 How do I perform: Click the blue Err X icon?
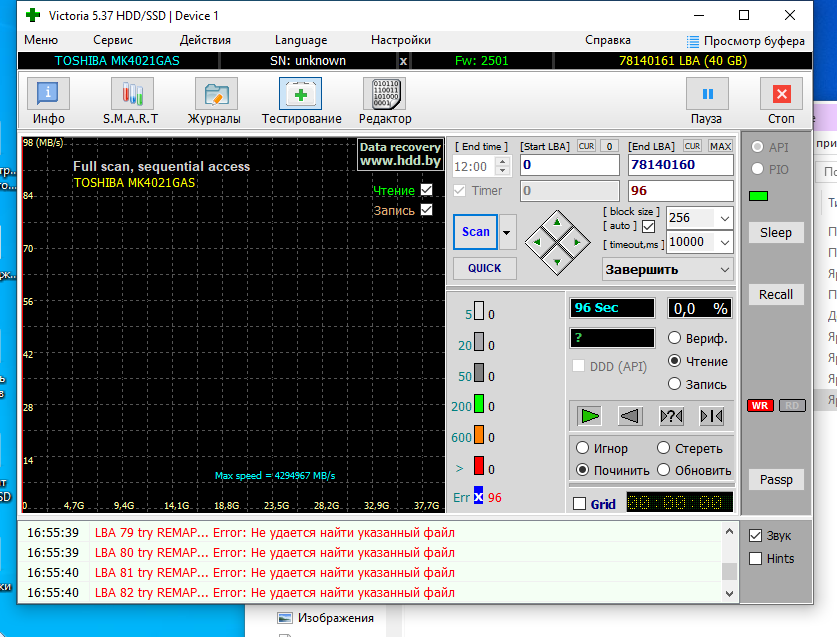(478, 496)
